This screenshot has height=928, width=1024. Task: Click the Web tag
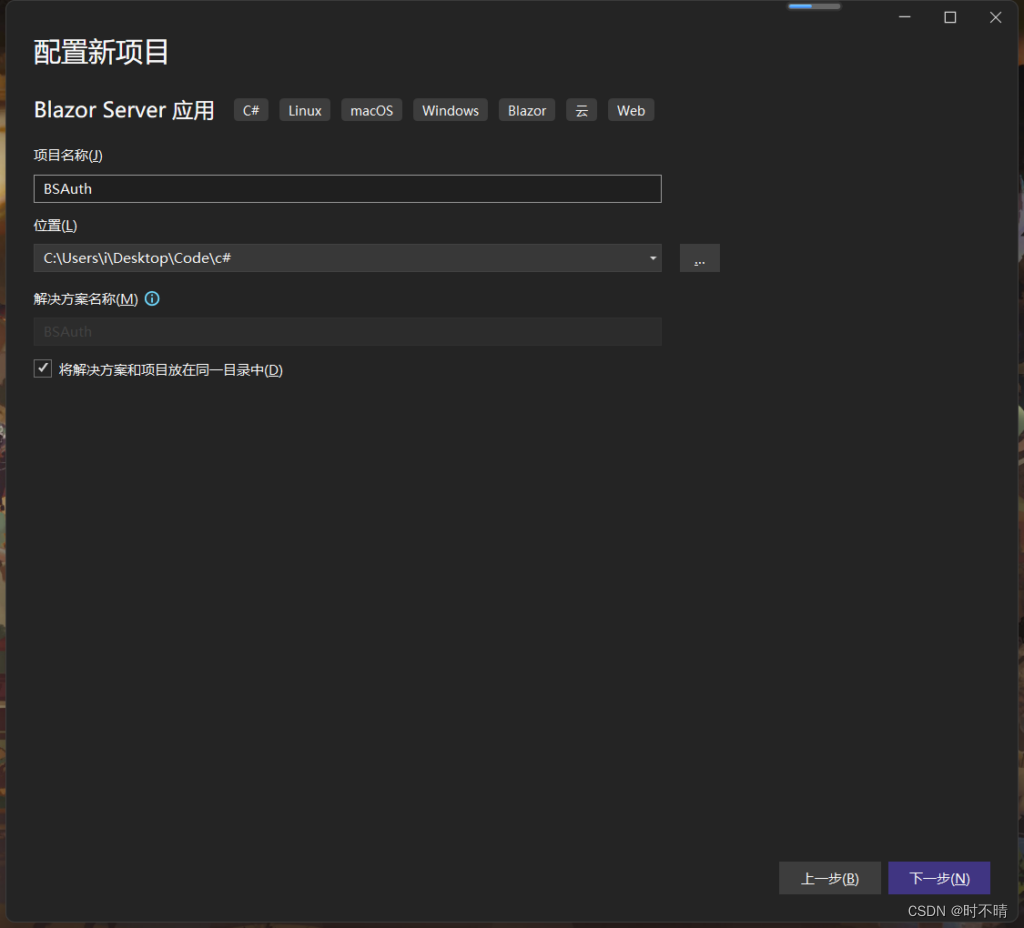click(630, 110)
